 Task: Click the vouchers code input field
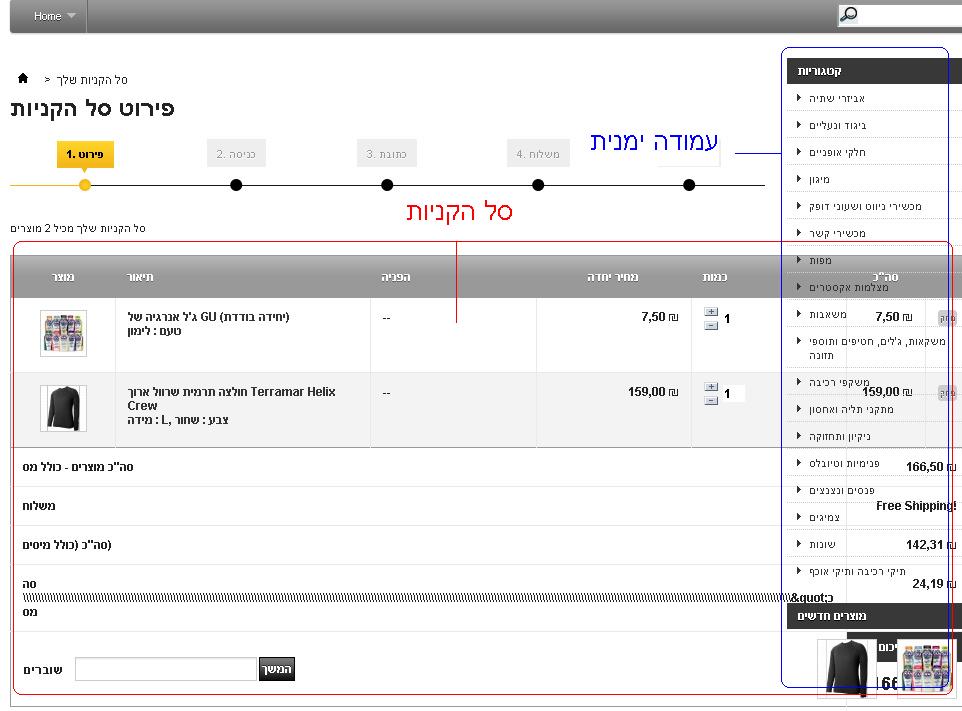pyautogui.click(x=166, y=669)
